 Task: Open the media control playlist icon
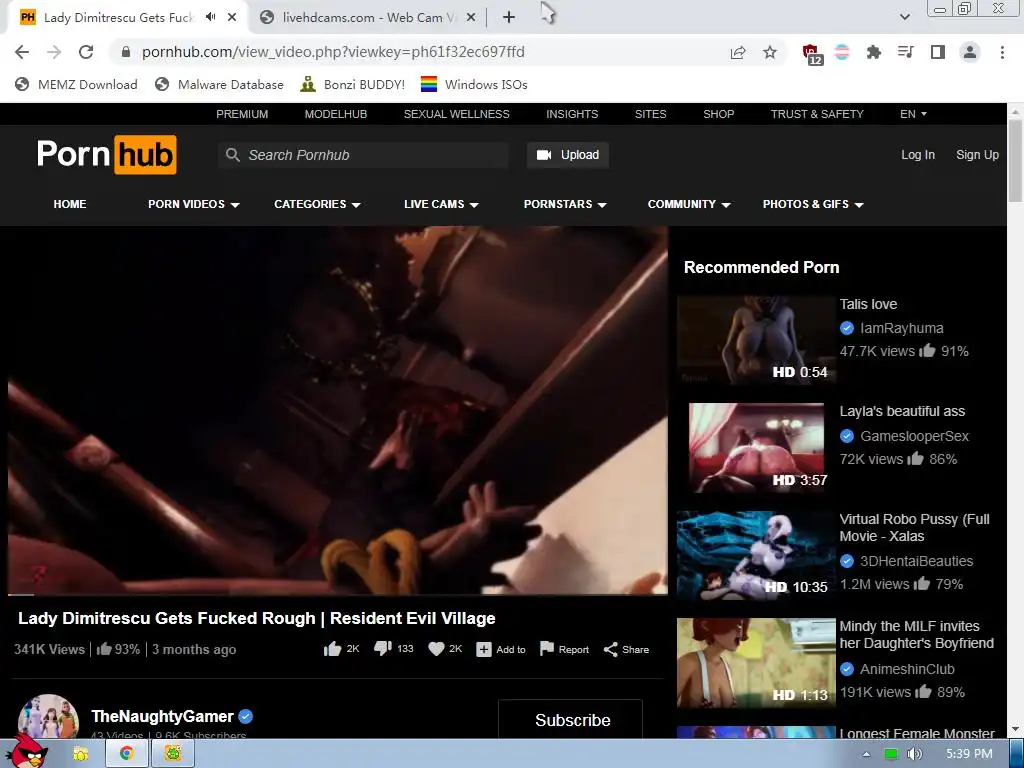coord(905,52)
